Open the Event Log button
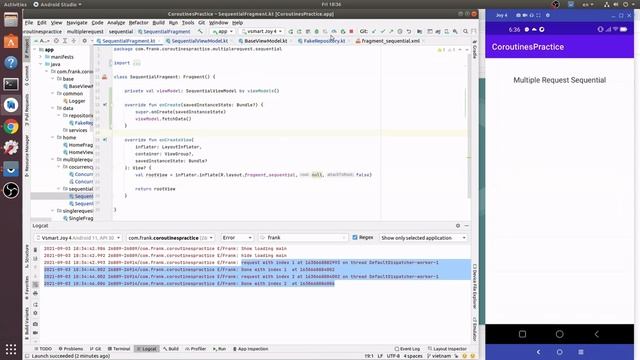The height and width of the screenshot is (360, 640). (407, 349)
